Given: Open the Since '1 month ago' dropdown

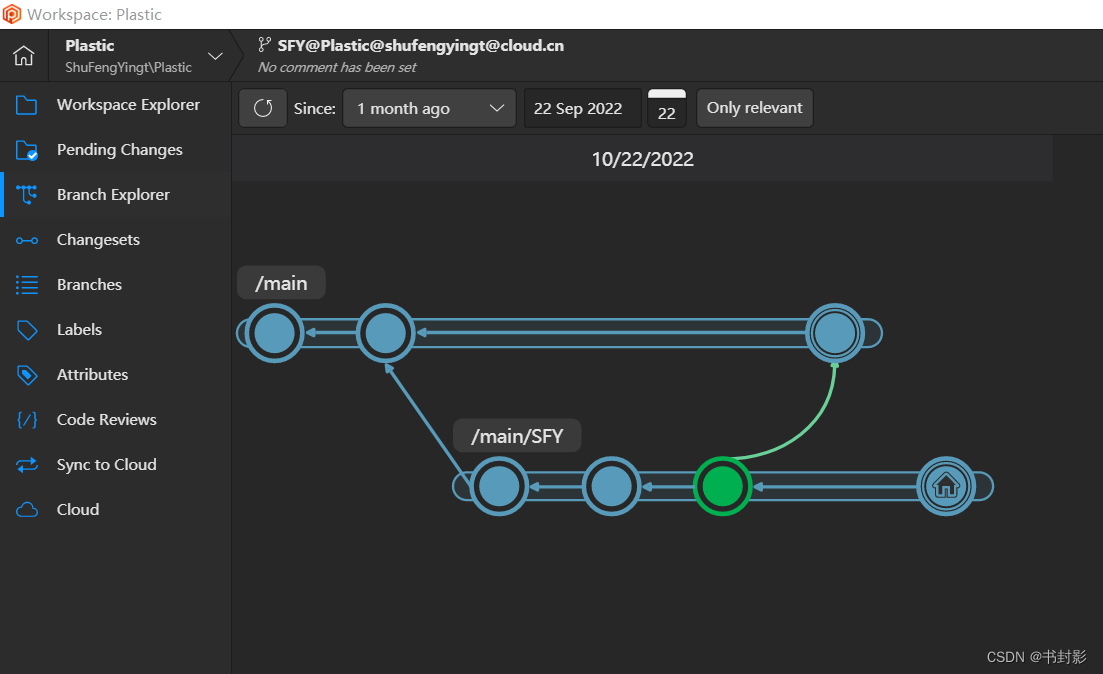Looking at the screenshot, I should pyautogui.click(x=429, y=108).
